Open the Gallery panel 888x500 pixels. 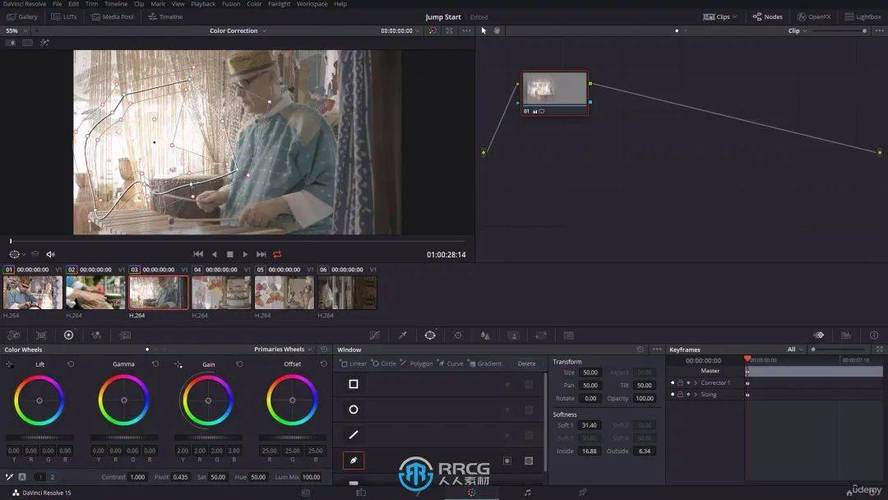[23, 17]
